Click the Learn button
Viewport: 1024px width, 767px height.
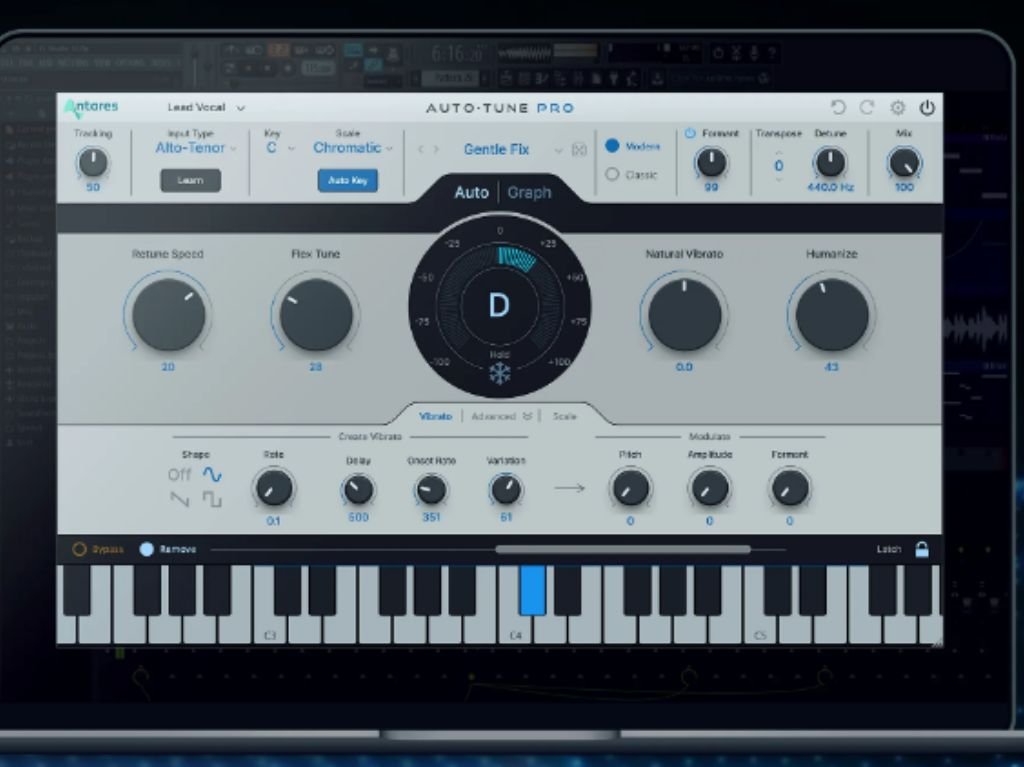[x=190, y=180]
